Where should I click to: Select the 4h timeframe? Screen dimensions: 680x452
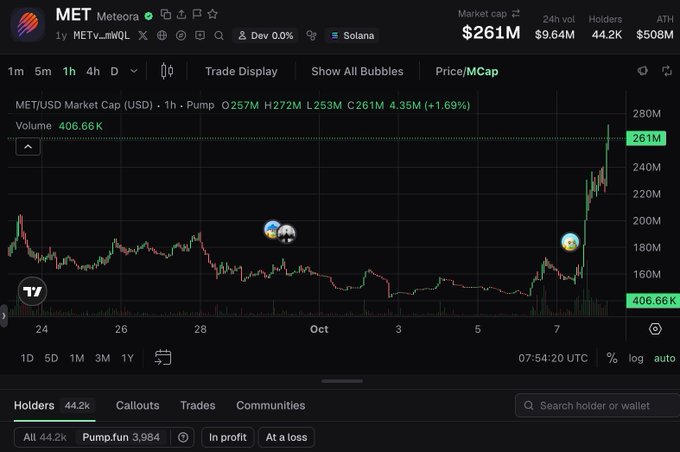[x=93, y=71]
